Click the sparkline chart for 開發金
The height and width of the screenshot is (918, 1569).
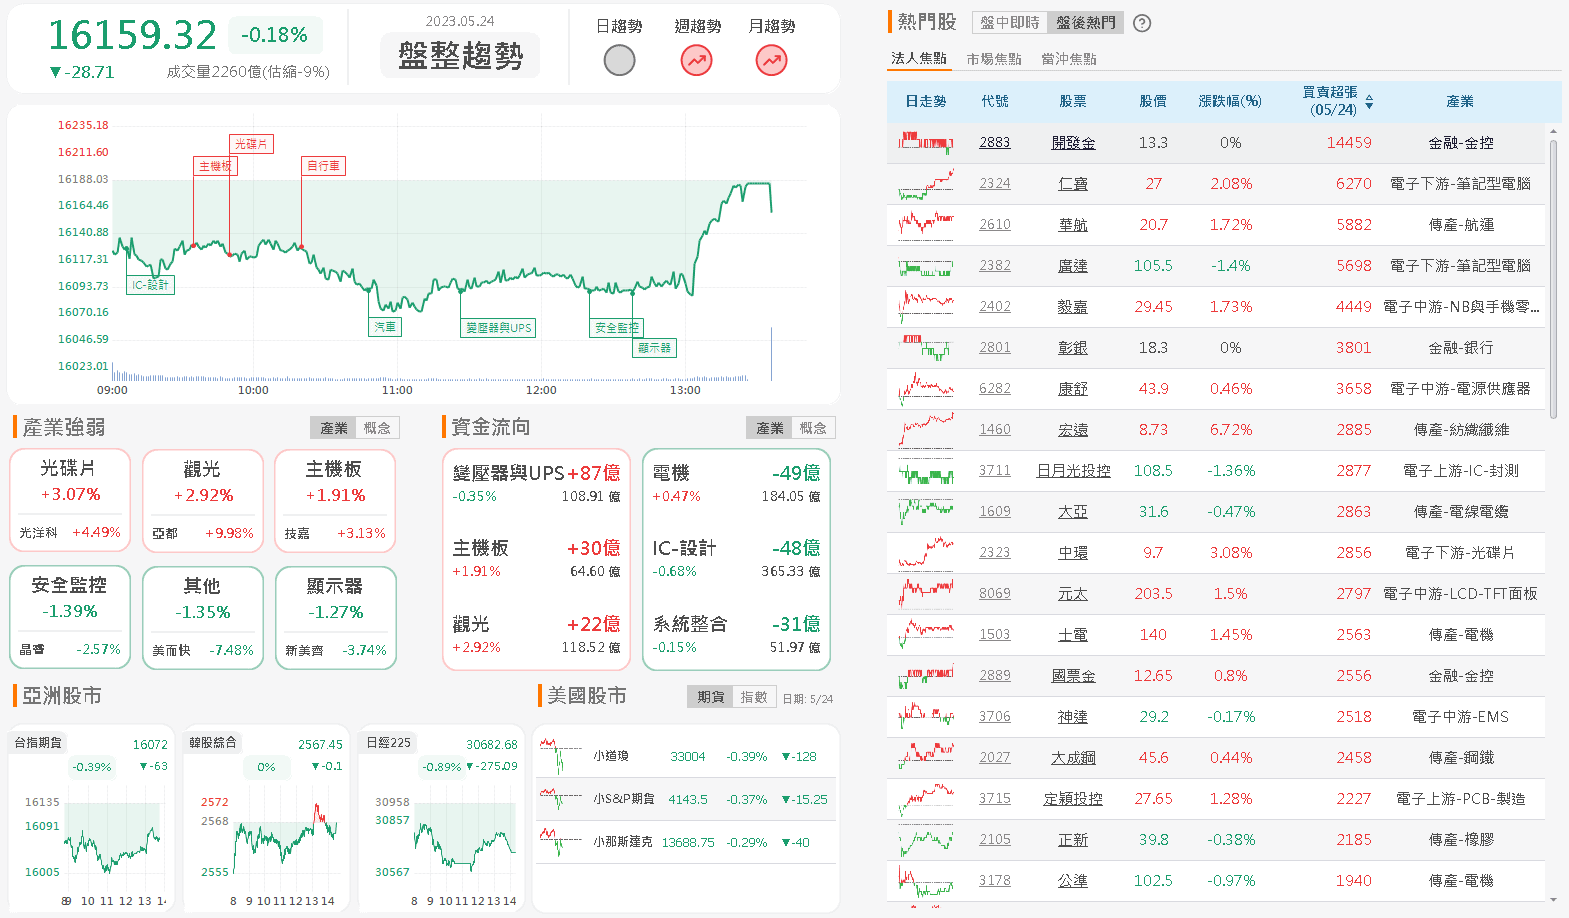(x=925, y=142)
